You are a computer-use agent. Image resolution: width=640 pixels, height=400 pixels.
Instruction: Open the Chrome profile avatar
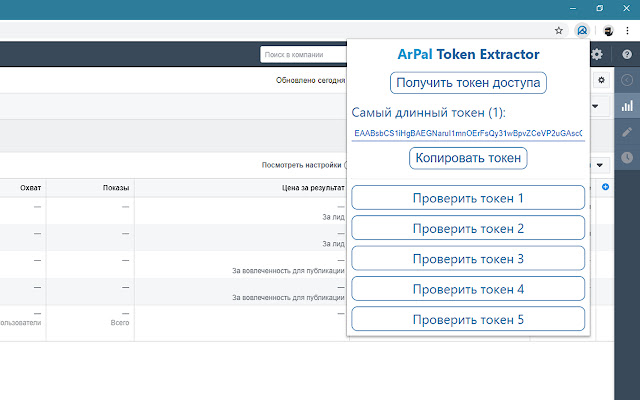[x=608, y=31]
